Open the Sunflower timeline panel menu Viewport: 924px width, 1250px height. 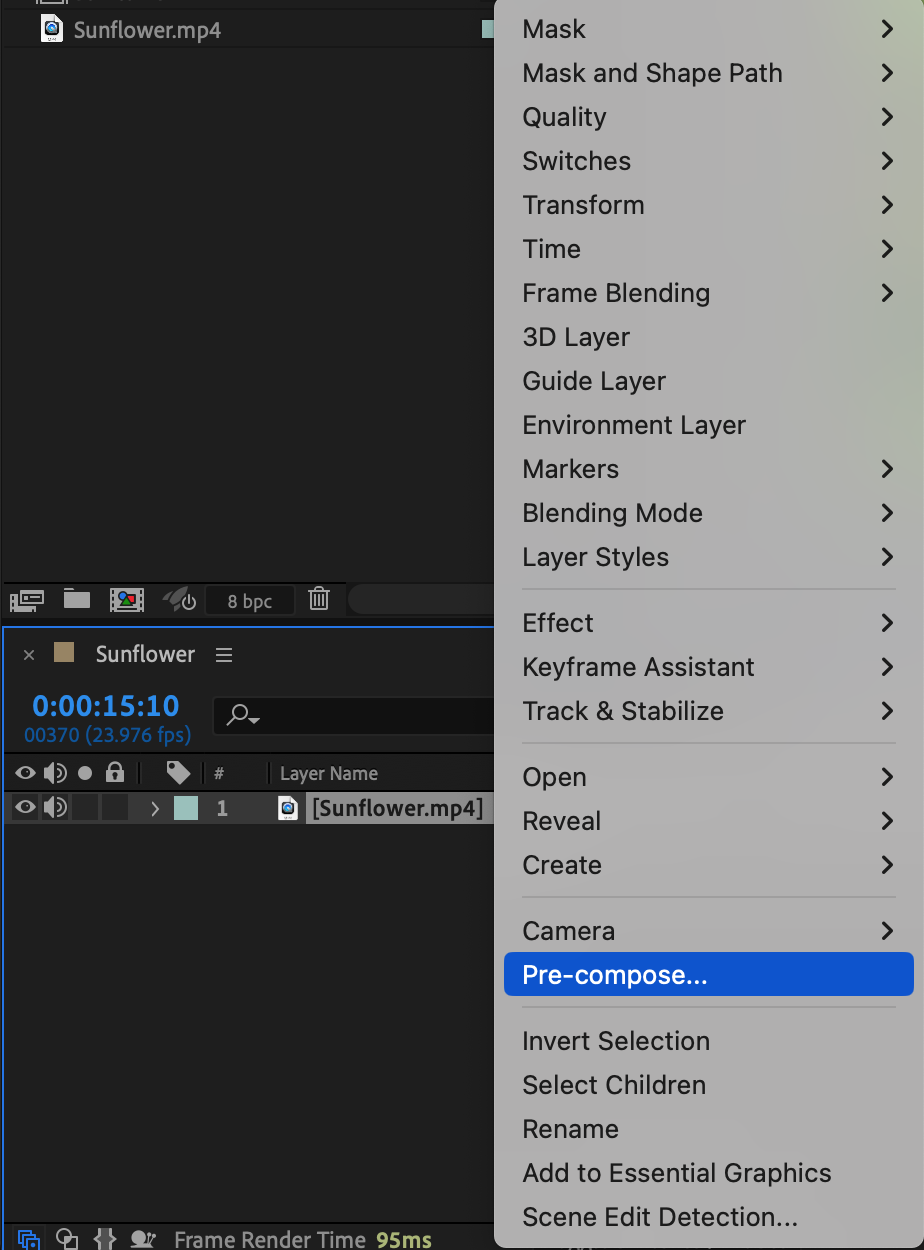tap(224, 655)
